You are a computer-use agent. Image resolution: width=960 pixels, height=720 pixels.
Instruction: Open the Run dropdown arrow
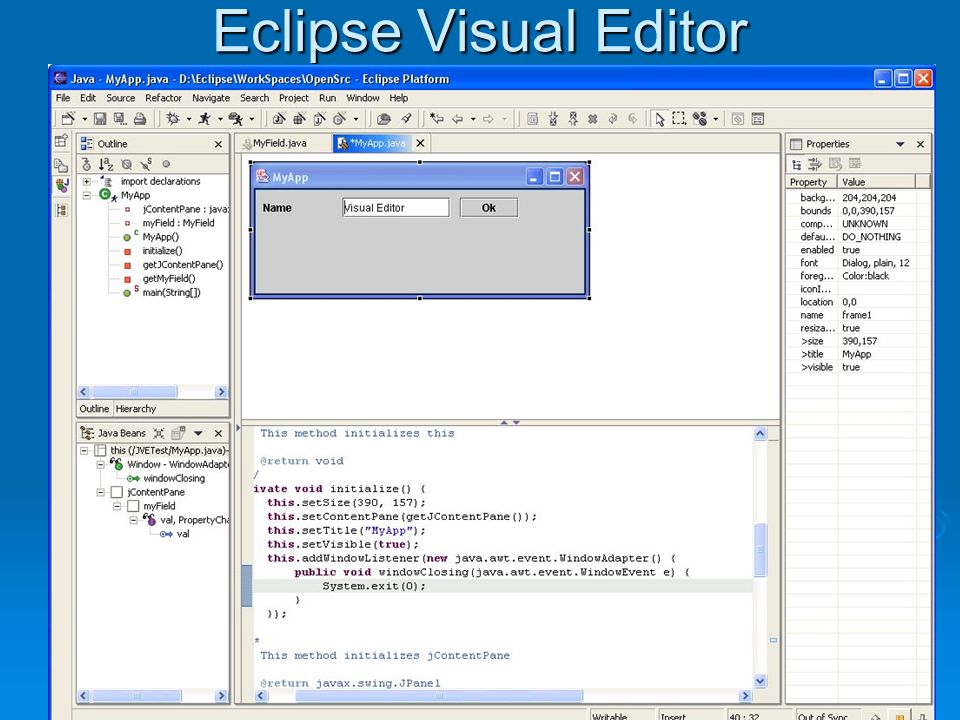coord(220,119)
